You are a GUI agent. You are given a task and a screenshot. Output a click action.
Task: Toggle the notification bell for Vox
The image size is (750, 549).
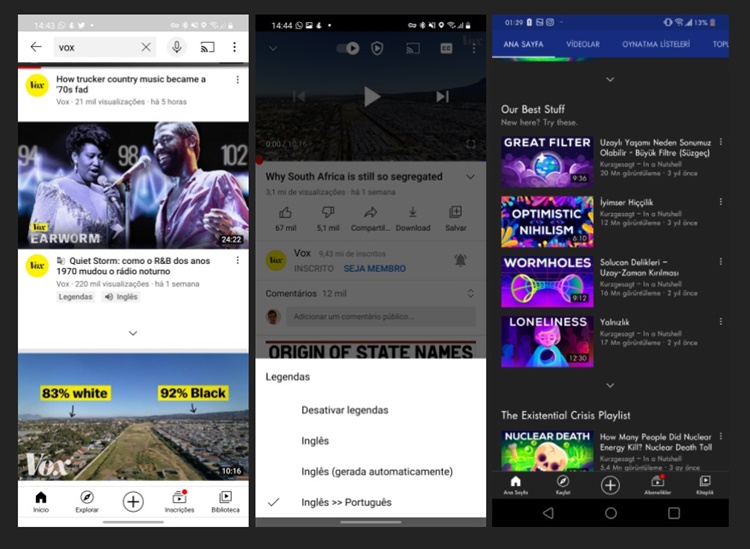(x=460, y=260)
